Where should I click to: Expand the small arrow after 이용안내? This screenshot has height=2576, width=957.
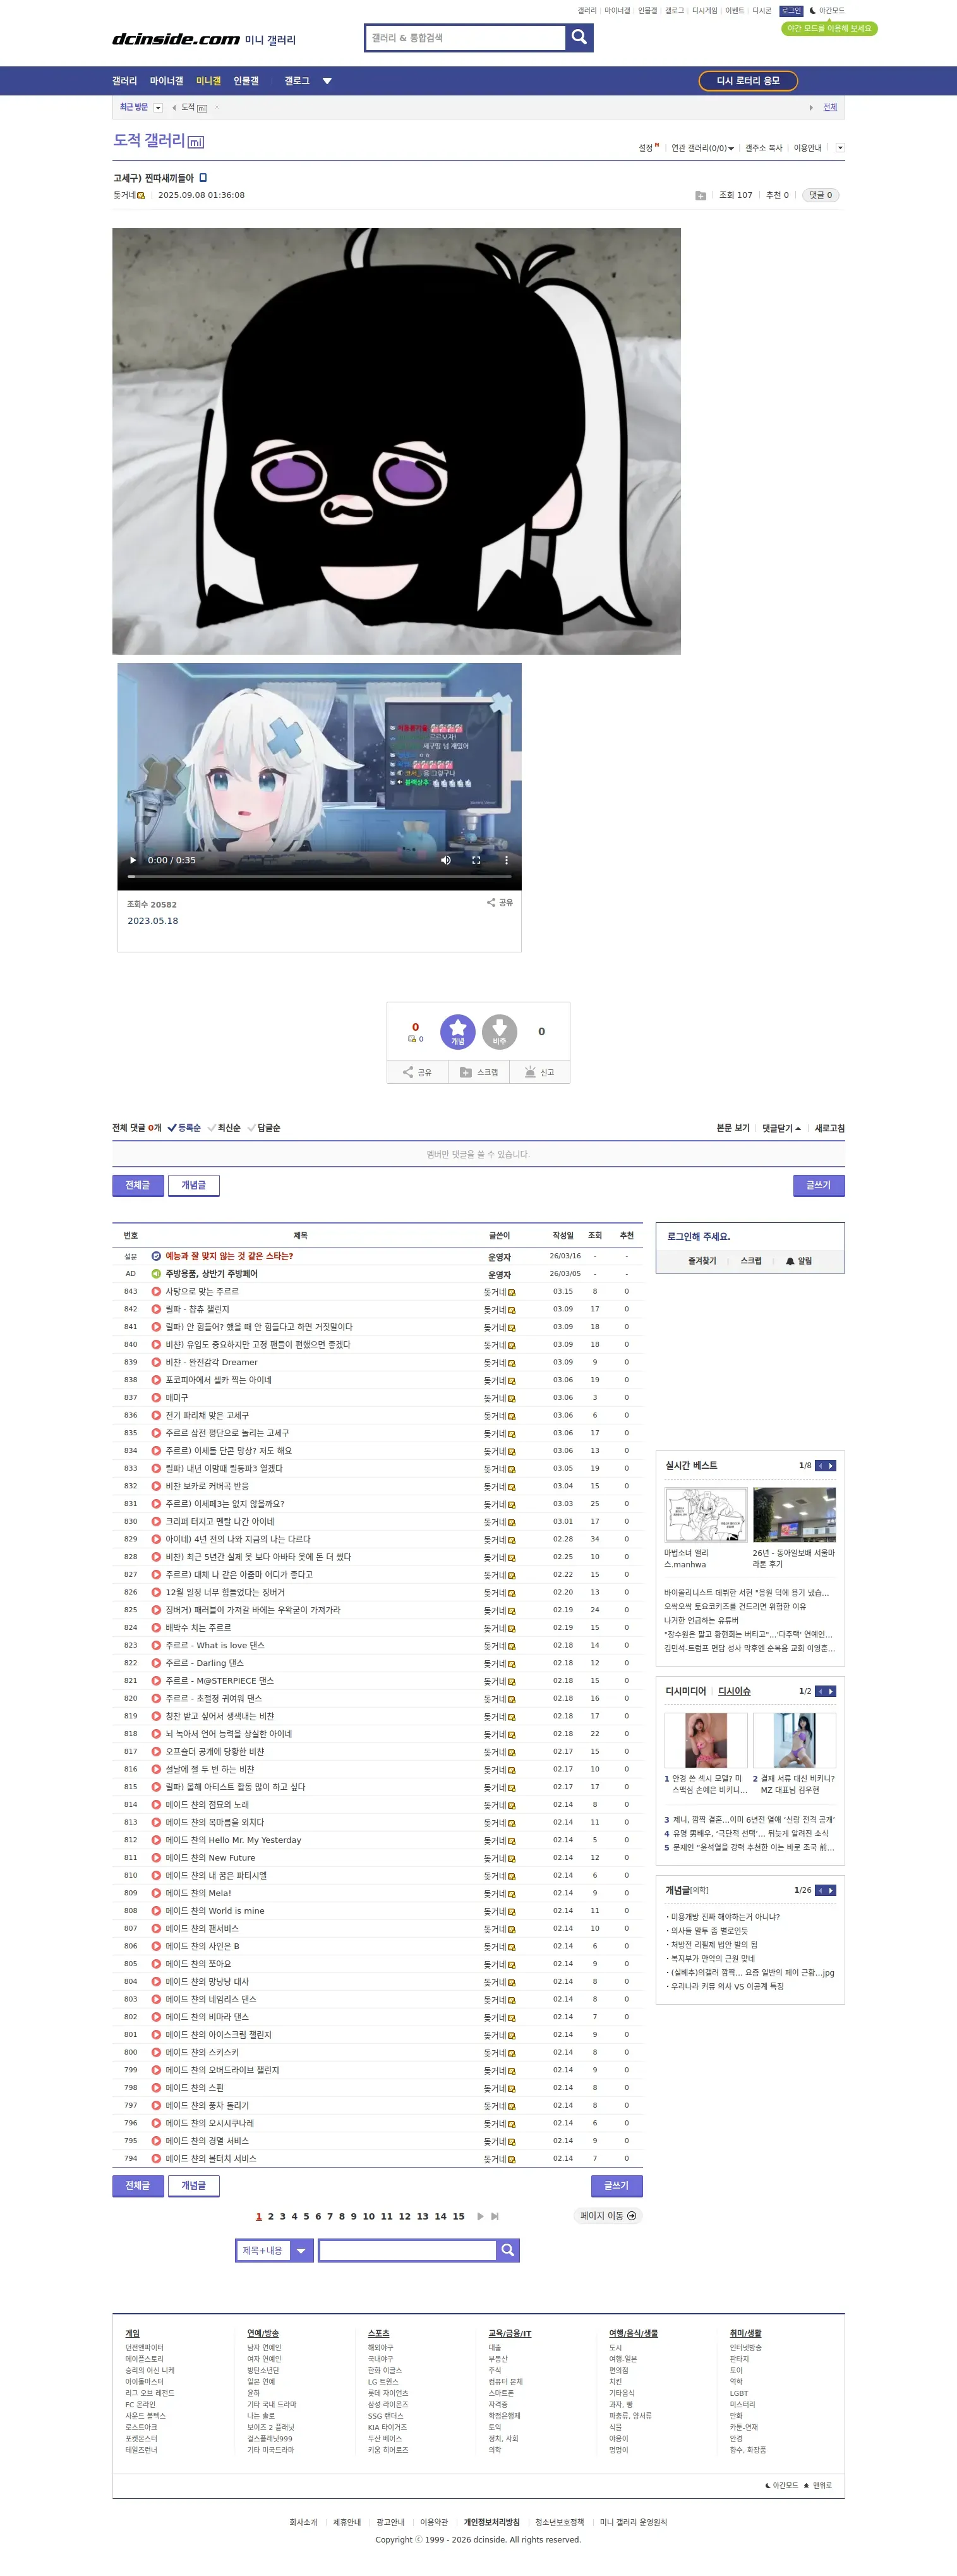point(840,148)
